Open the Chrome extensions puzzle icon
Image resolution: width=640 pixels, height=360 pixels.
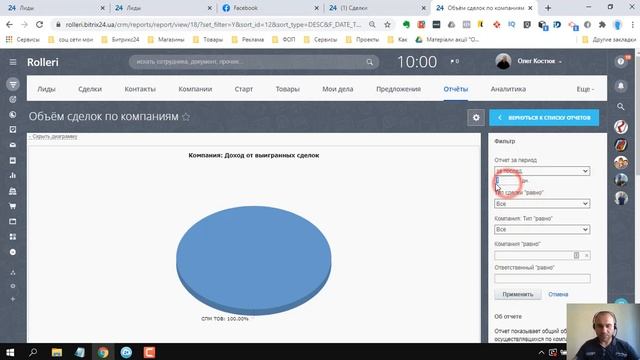click(602, 24)
